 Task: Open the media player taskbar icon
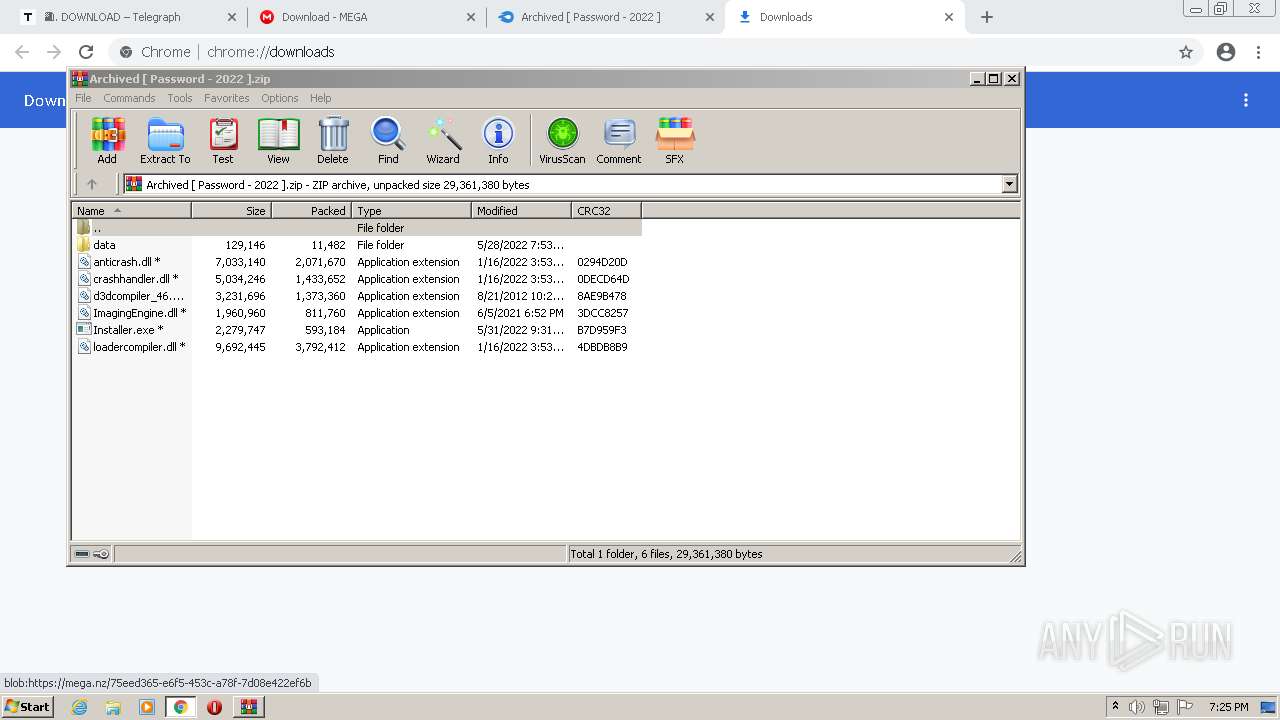click(147, 707)
